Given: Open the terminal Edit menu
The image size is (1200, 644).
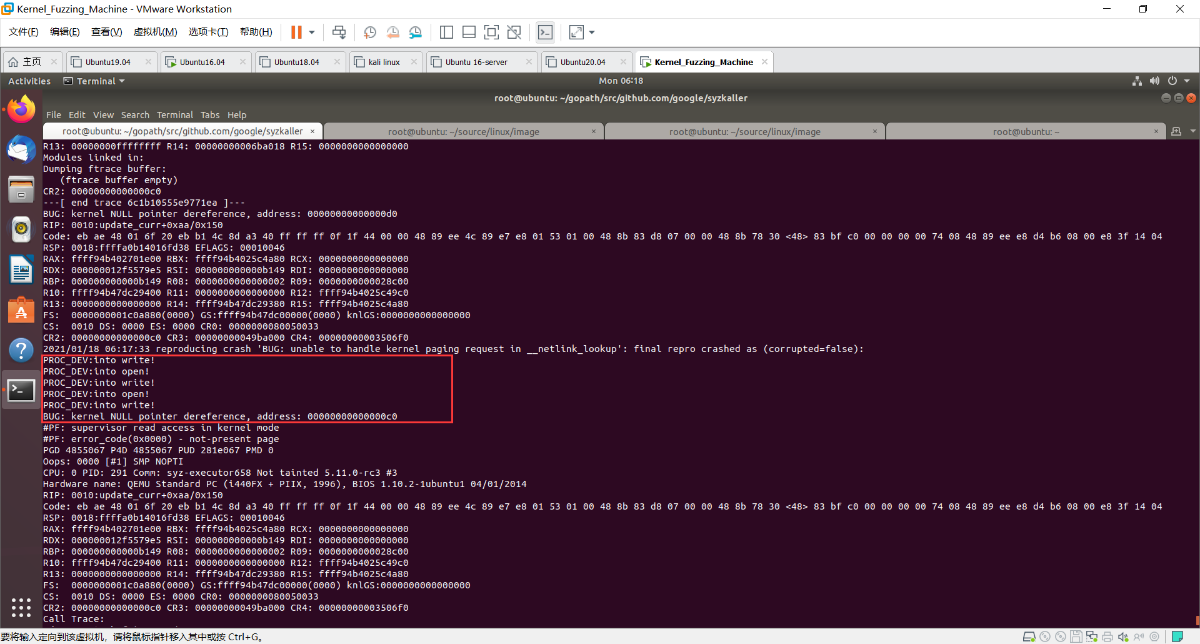Looking at the screenshot, I should coord(77,115).
